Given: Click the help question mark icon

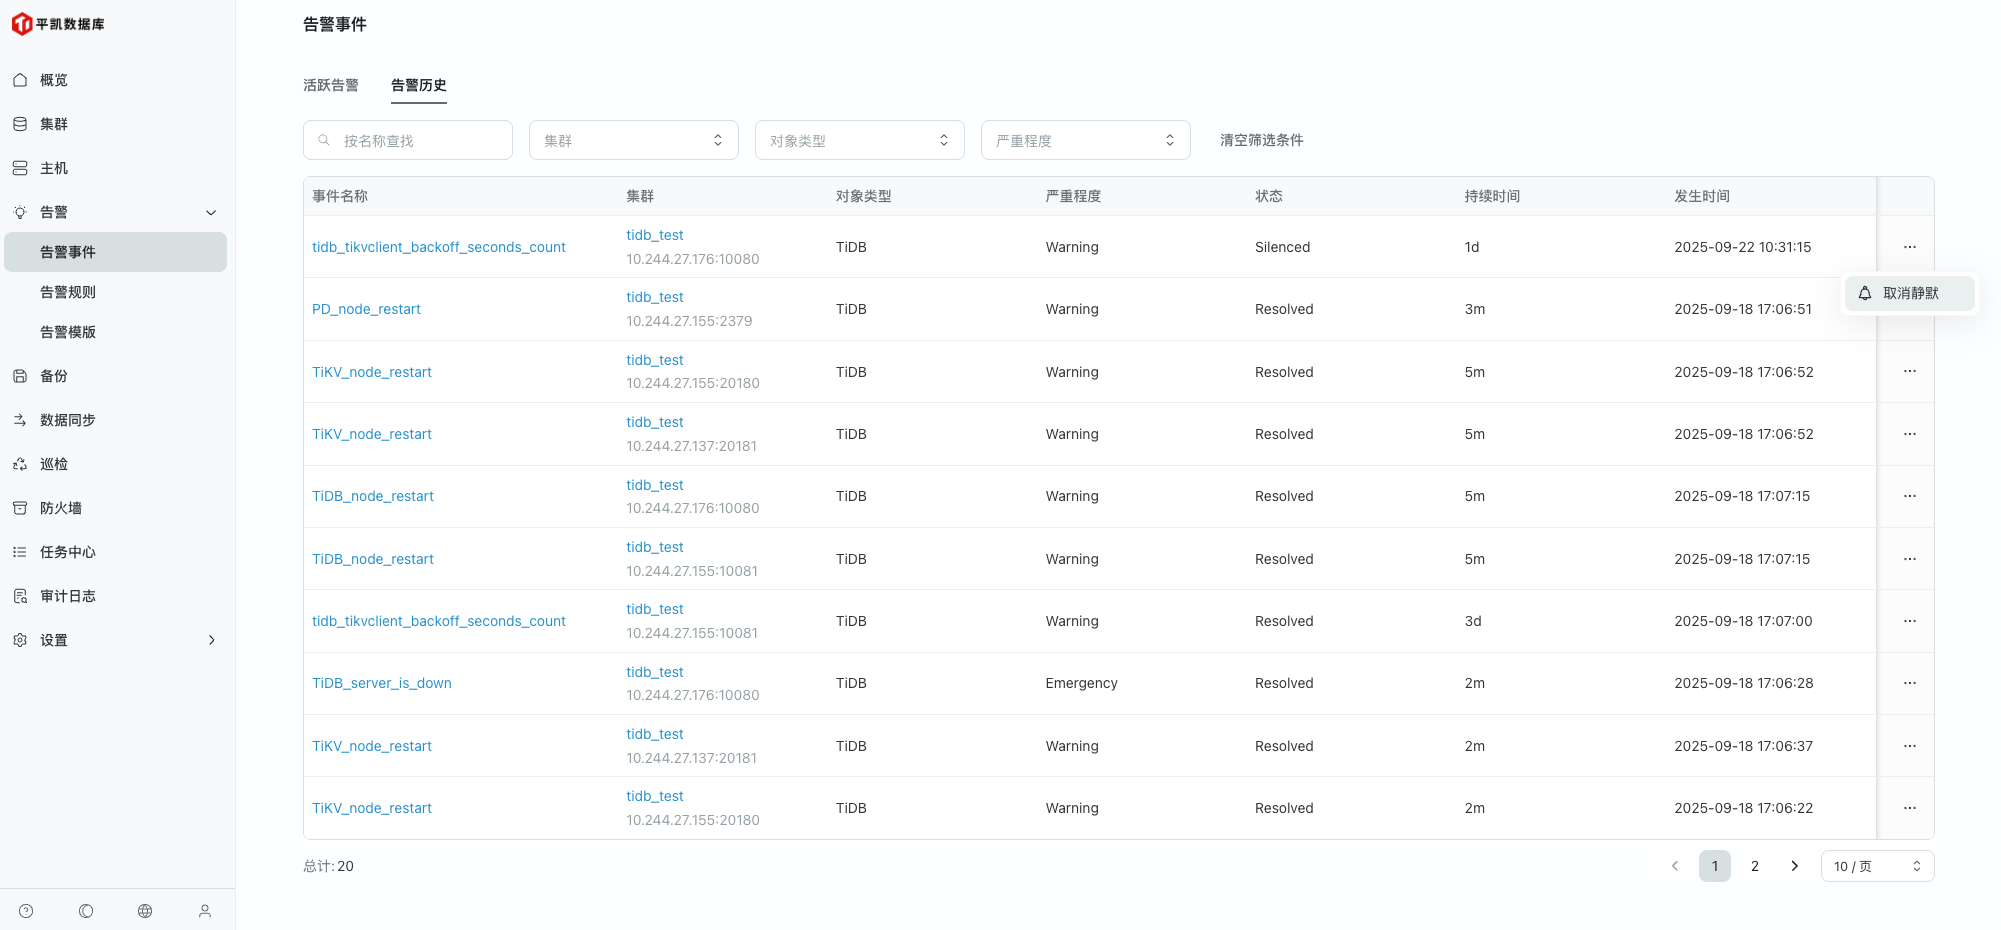Looking at the screenshot, I should [26, 911].
